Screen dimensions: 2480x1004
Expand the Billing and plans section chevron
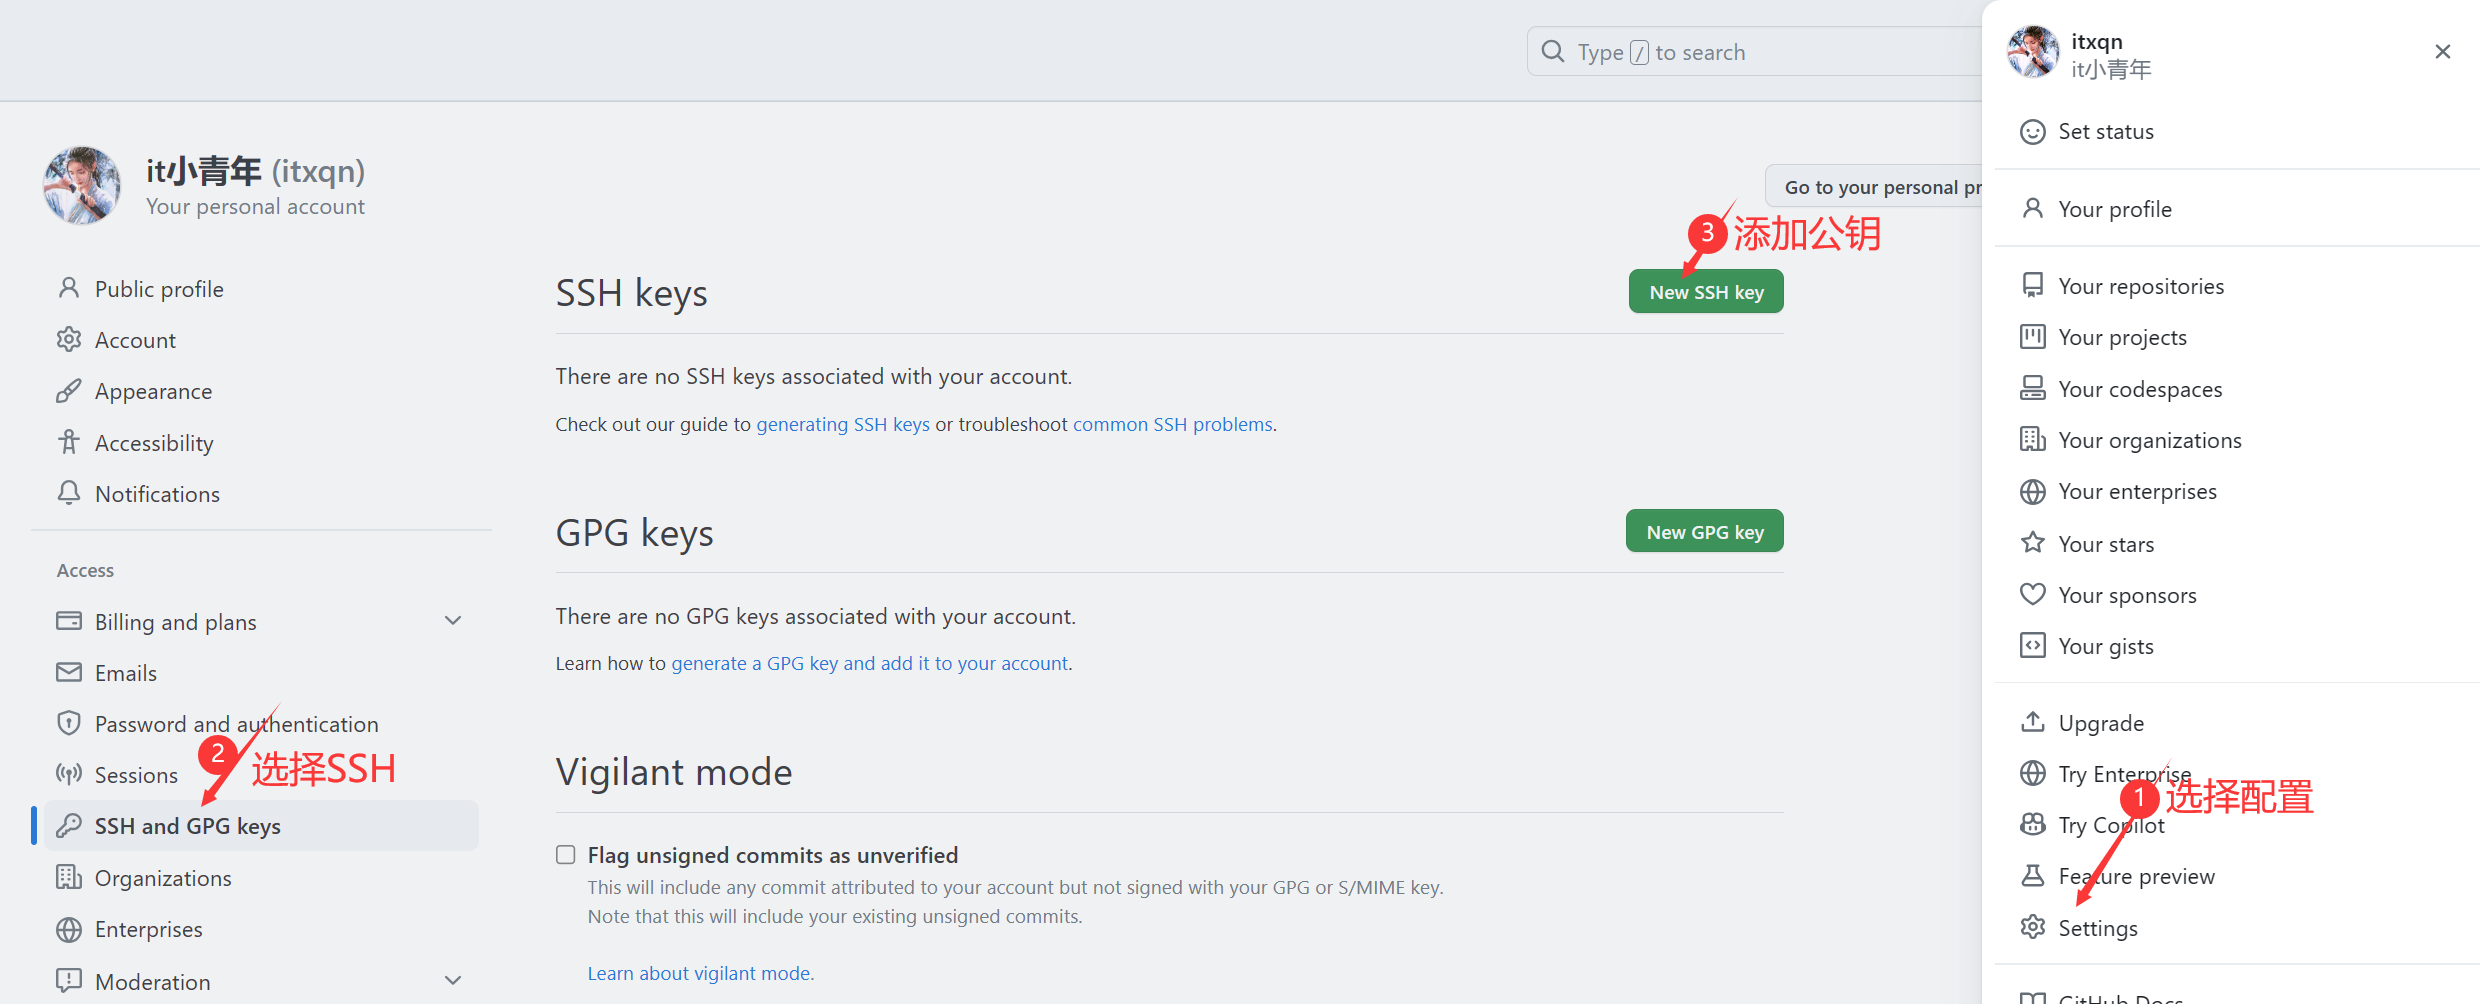coord(453,621)
